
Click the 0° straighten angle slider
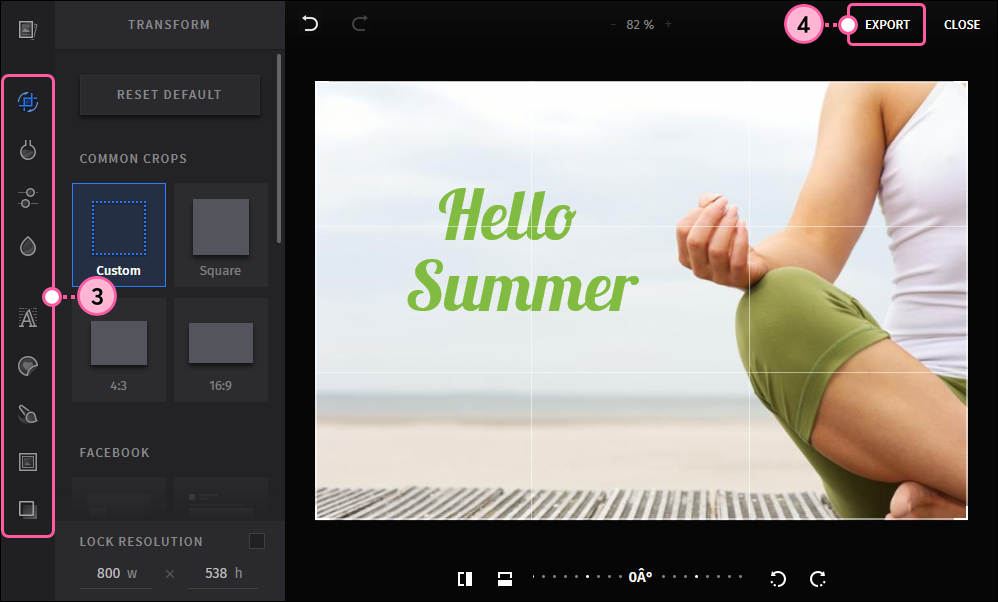[640, 577]
